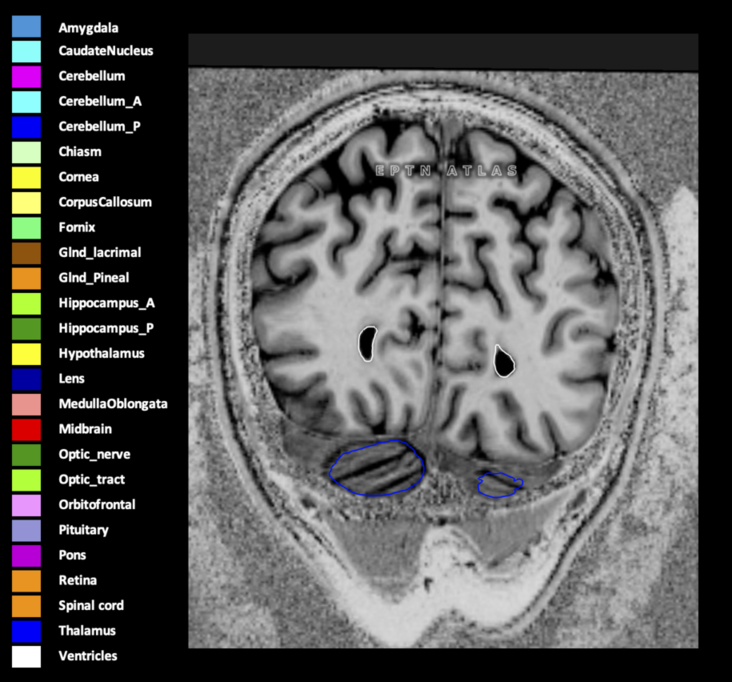Click the "Retina" legend label
This screenshot has height=682, width=732.
[77, 580]
